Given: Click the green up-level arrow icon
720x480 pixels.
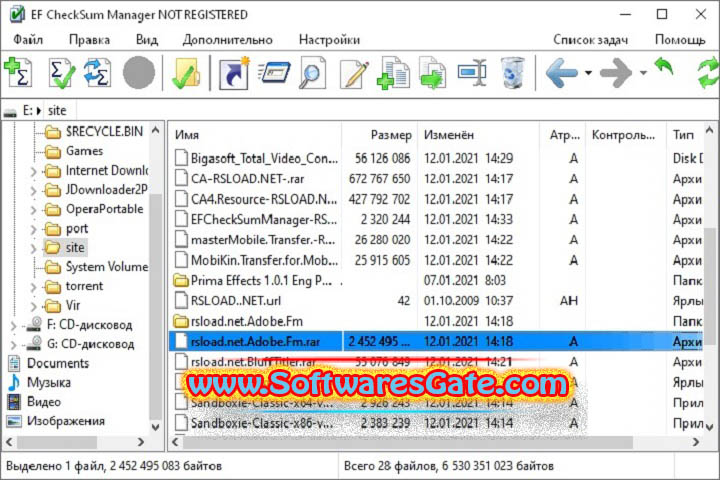Looking at the screenshot, I should 664,66.
